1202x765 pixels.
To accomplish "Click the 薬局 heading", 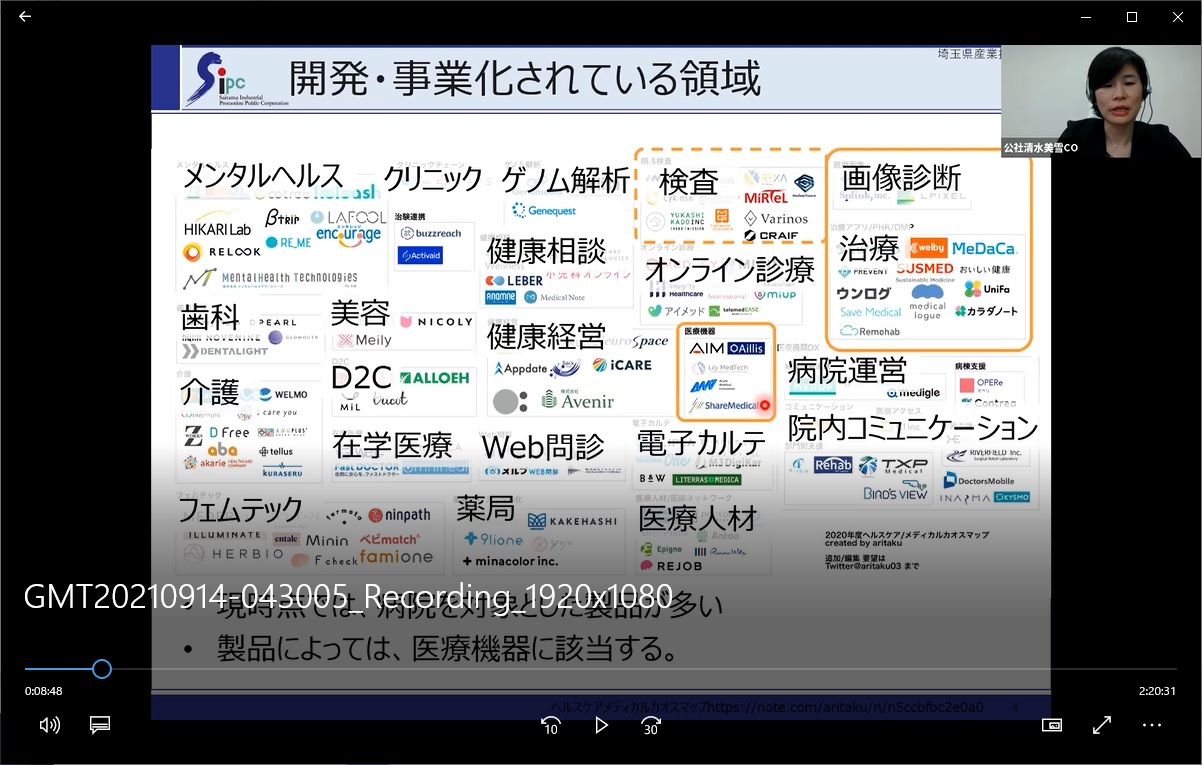I will tap(485, 509).
